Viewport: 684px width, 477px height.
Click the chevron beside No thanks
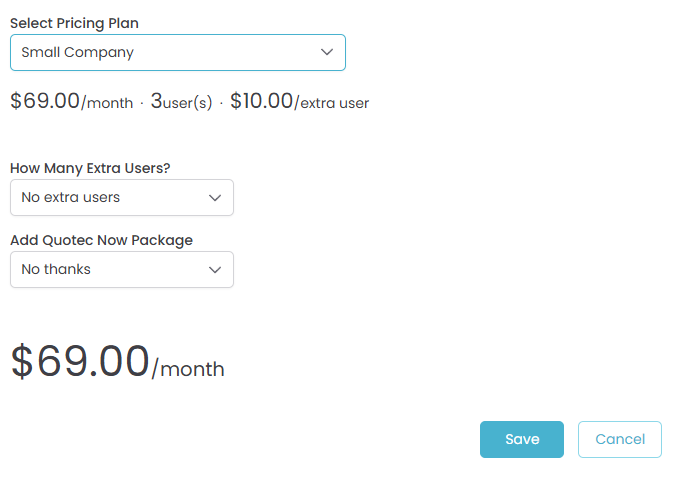pyautogui.click(x=215, y=270)
